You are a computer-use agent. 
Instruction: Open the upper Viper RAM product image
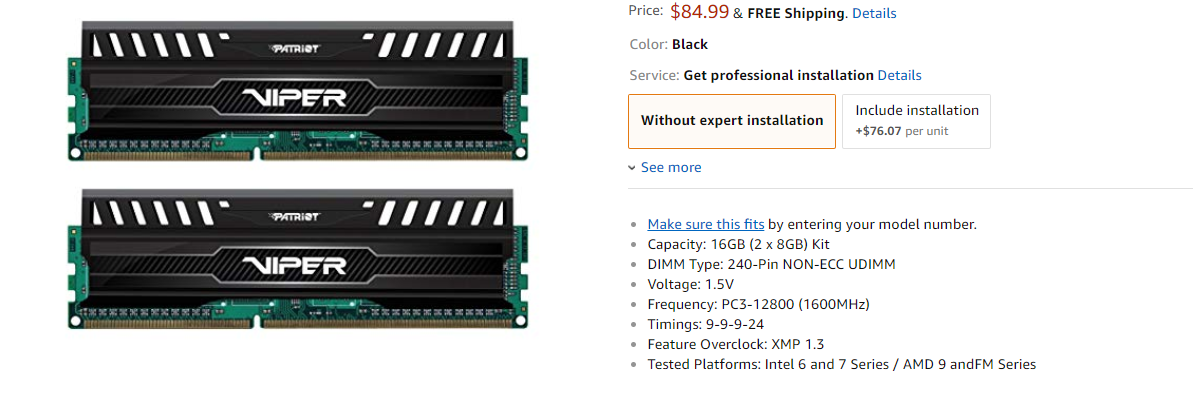pyautogui.click(x=297, y=90)
